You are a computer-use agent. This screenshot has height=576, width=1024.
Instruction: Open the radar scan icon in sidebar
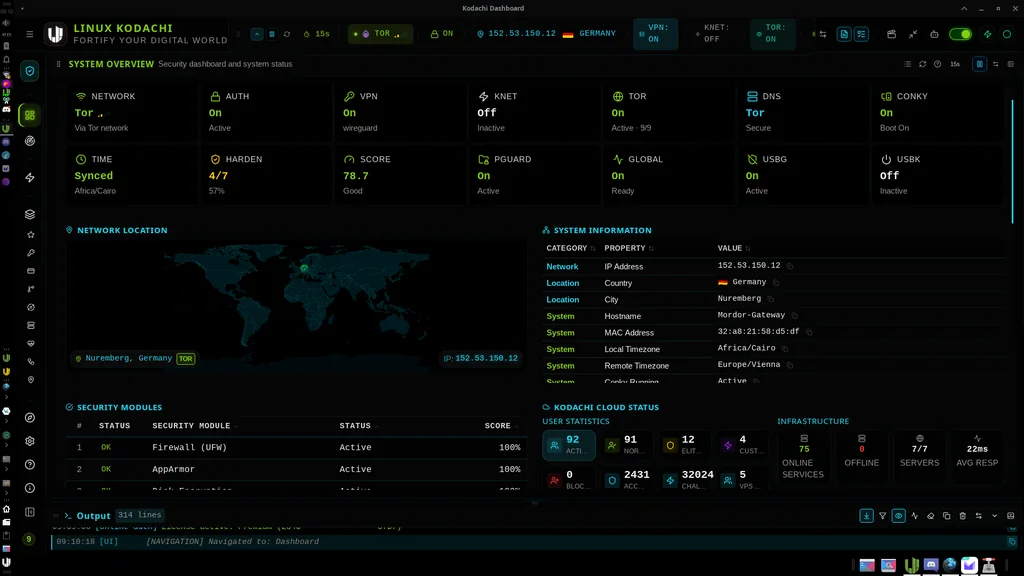coord(30,141)
